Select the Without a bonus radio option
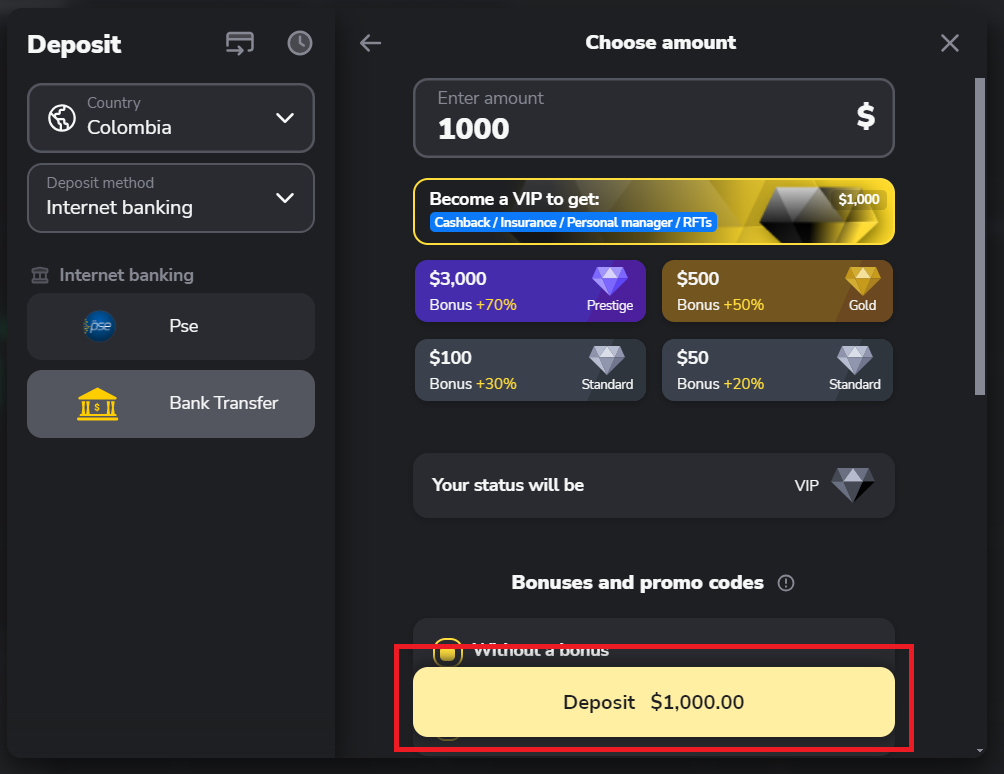The height and width of the screenshot is (774, 1004). pos(448,651)
